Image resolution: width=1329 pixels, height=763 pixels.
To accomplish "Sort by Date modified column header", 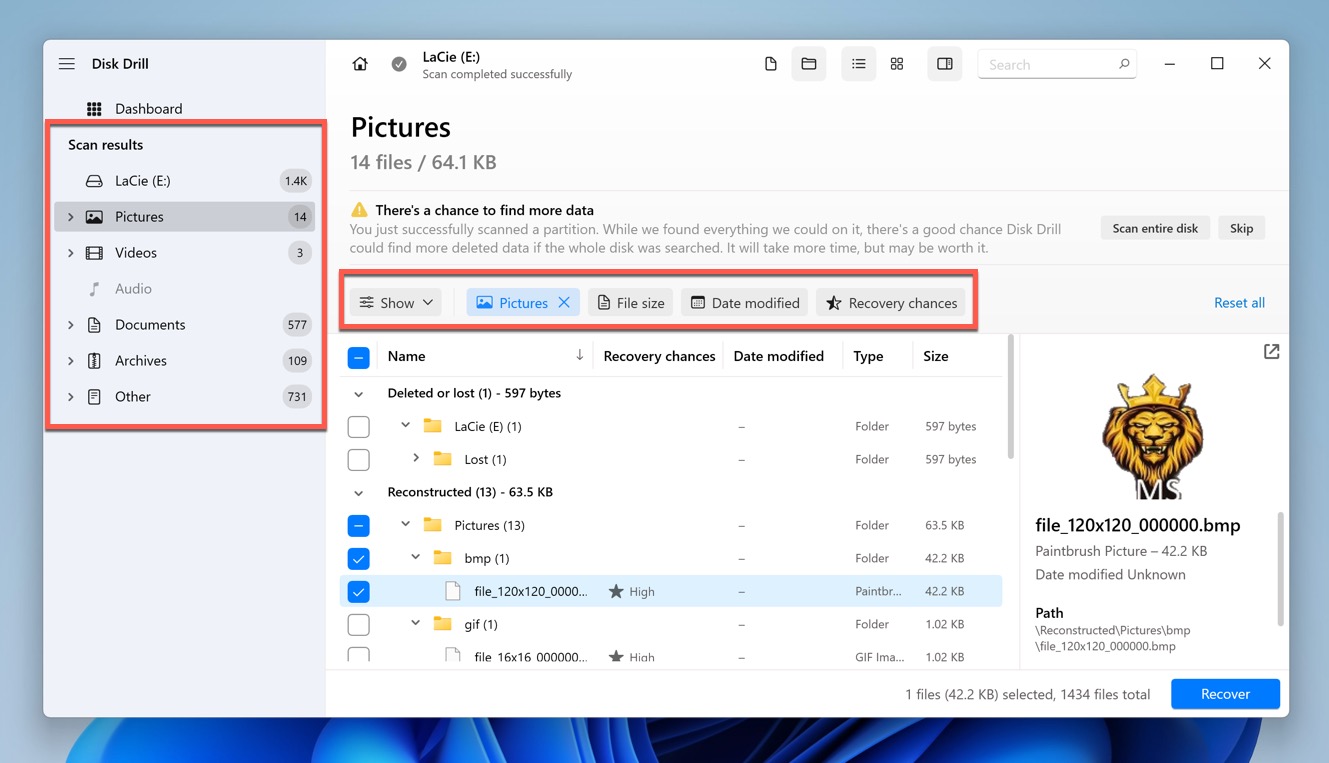I will tap(778, 356).
